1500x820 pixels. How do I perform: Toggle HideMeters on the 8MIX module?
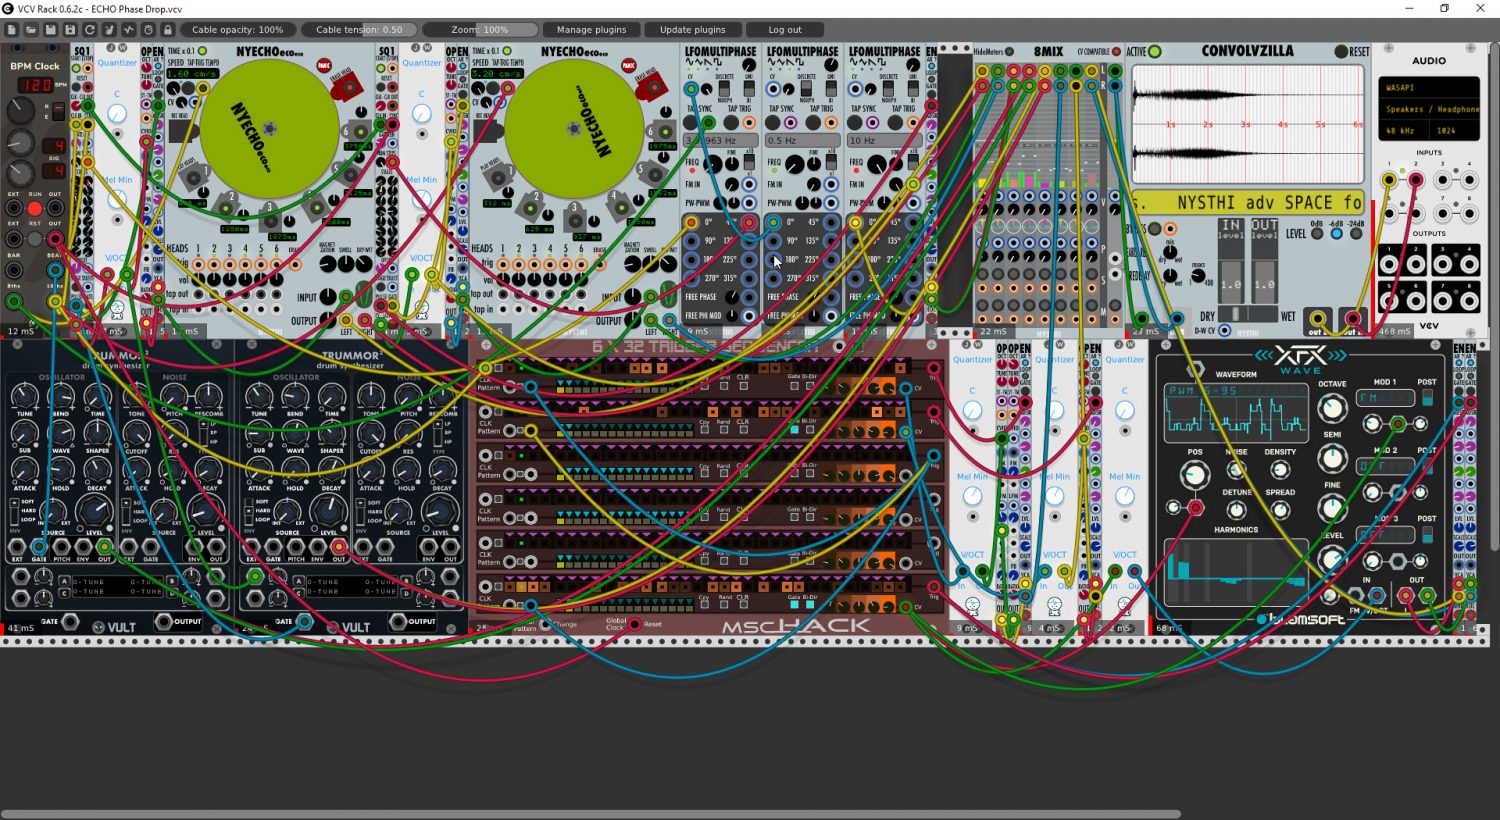tap(1009, 52)
